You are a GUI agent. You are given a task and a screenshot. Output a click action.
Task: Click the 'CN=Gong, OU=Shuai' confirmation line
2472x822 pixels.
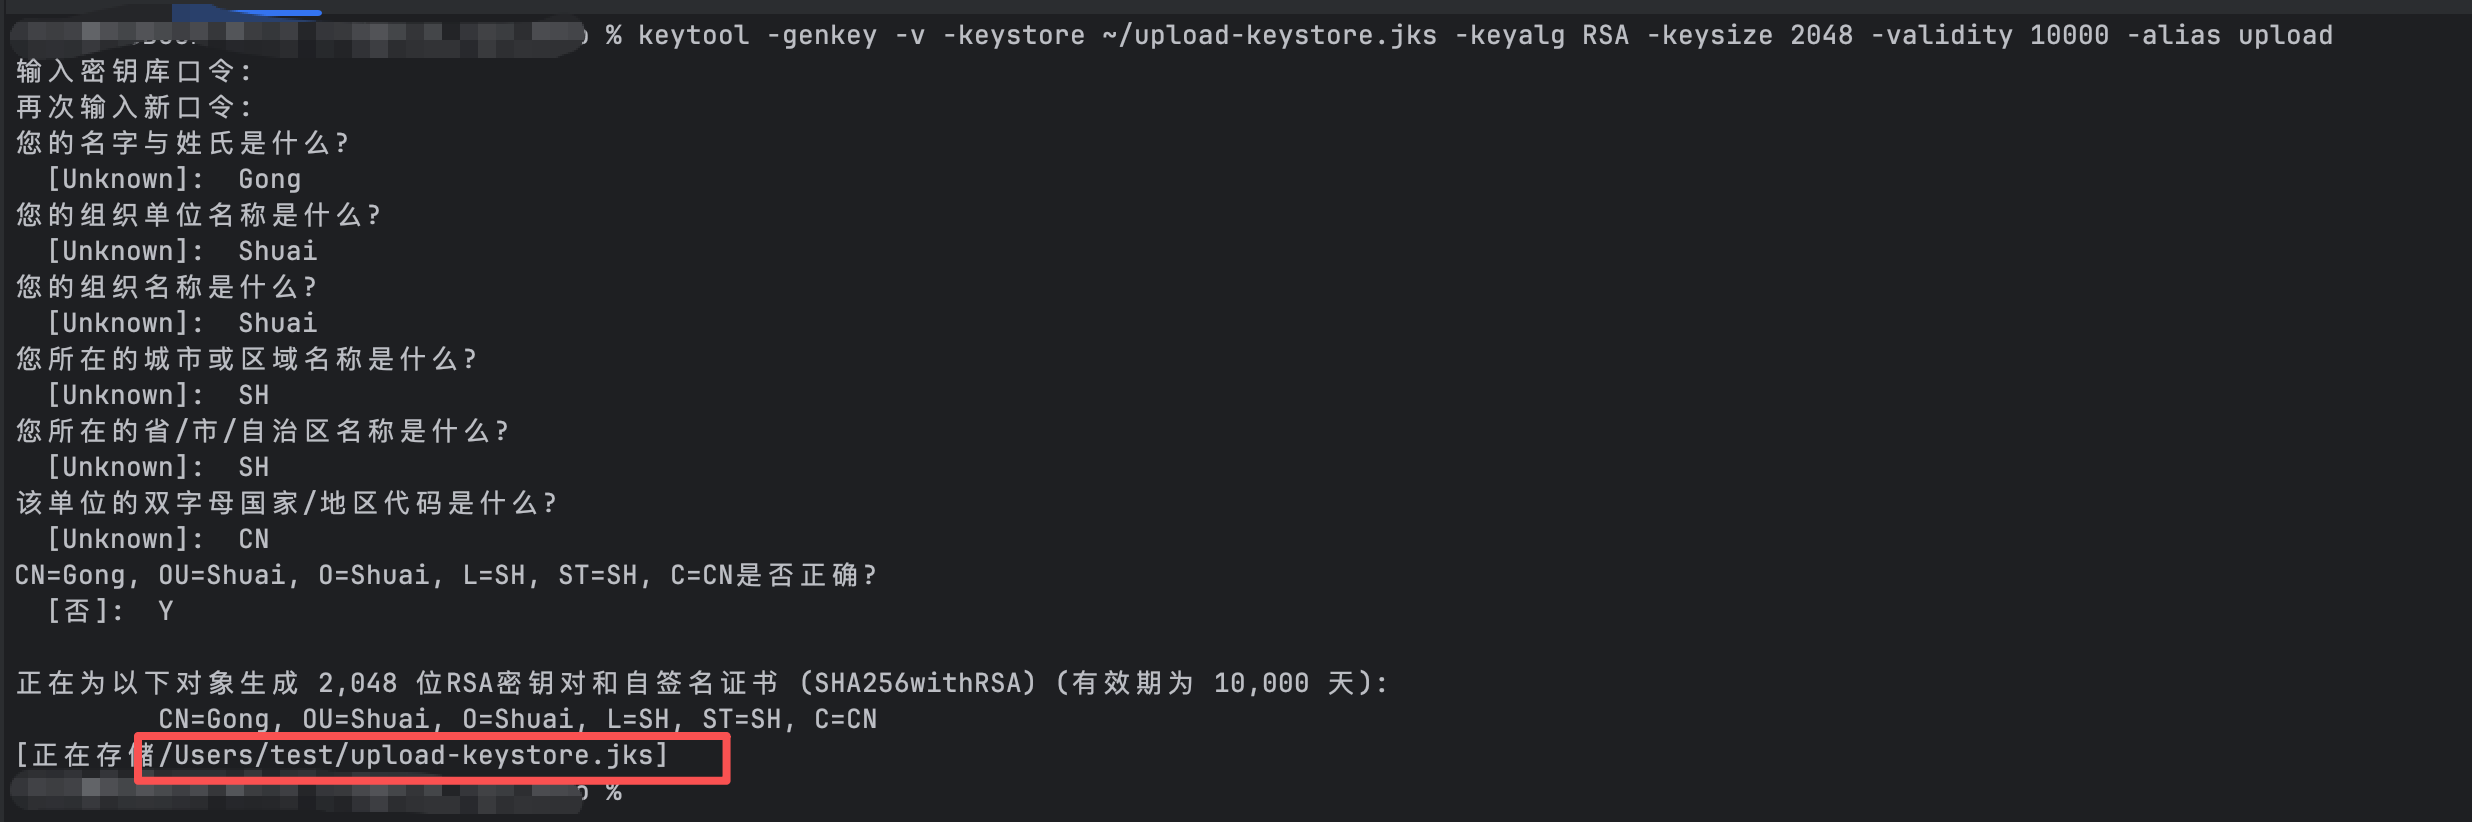pos(445,575)
